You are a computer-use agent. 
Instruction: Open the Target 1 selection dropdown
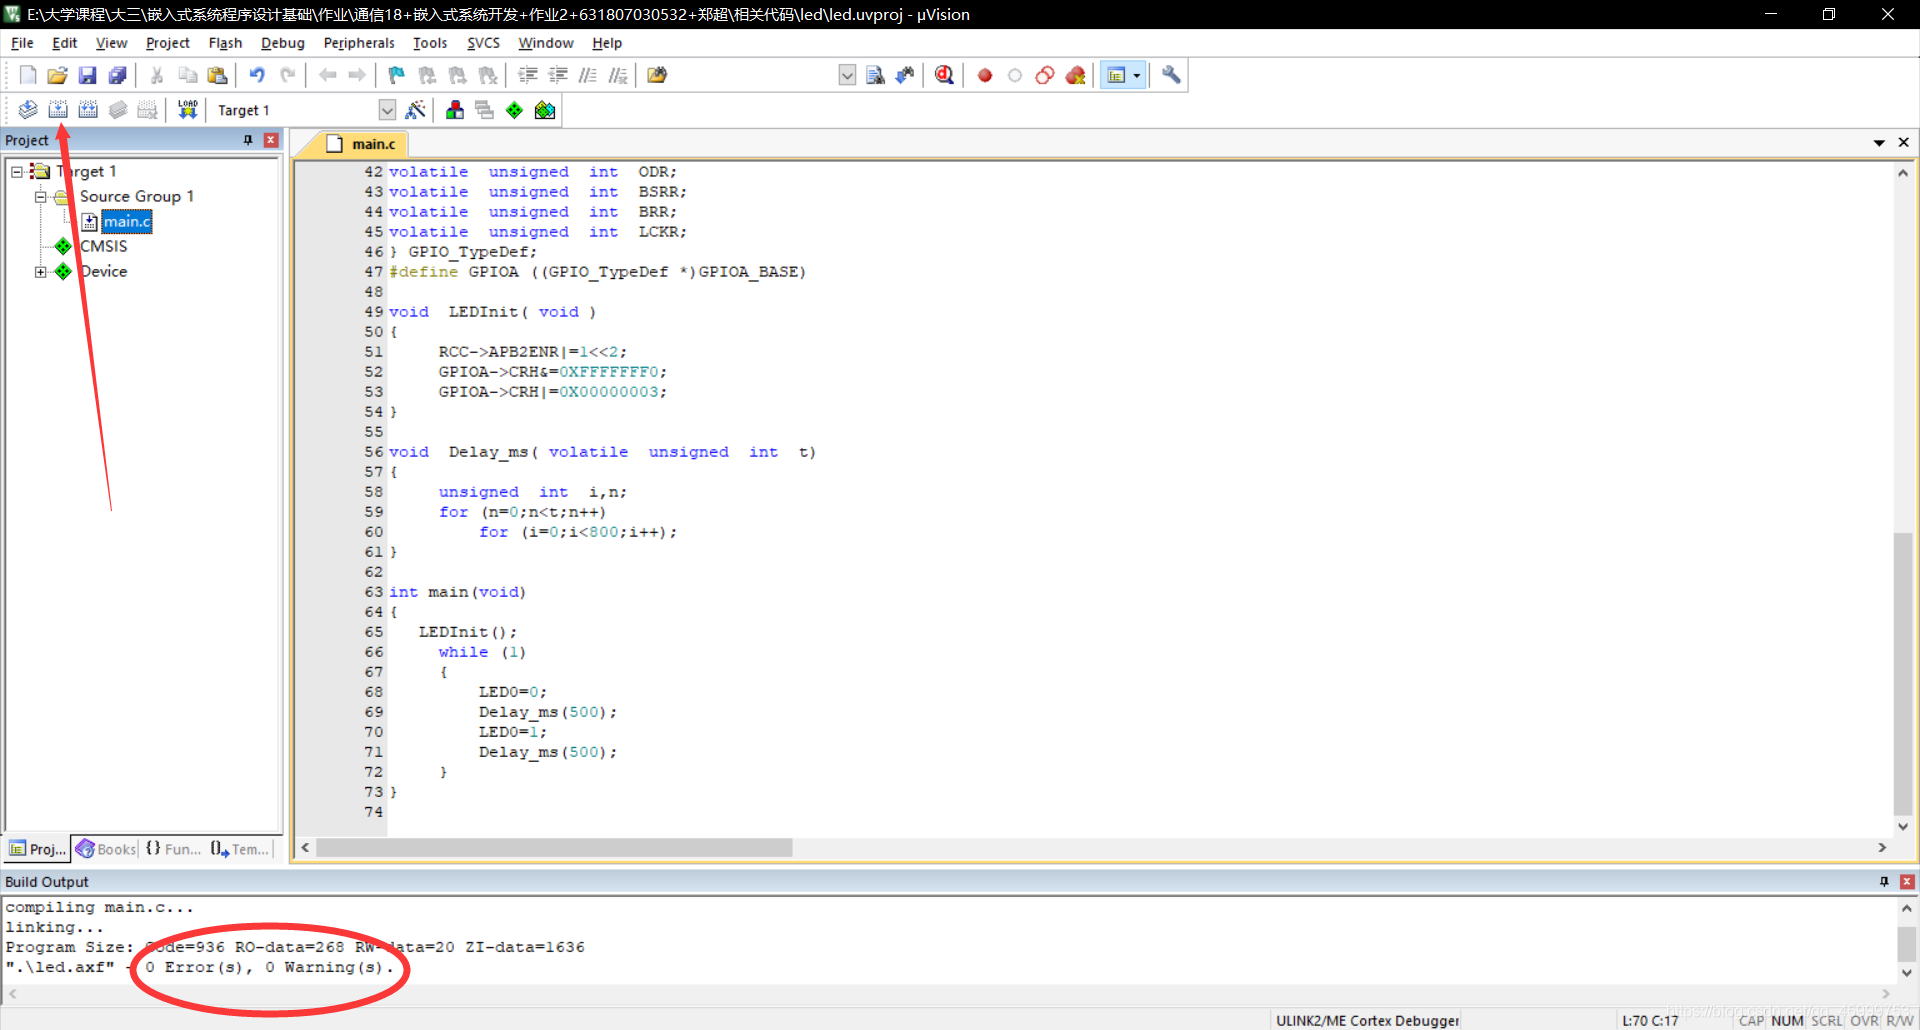point(387,110)
